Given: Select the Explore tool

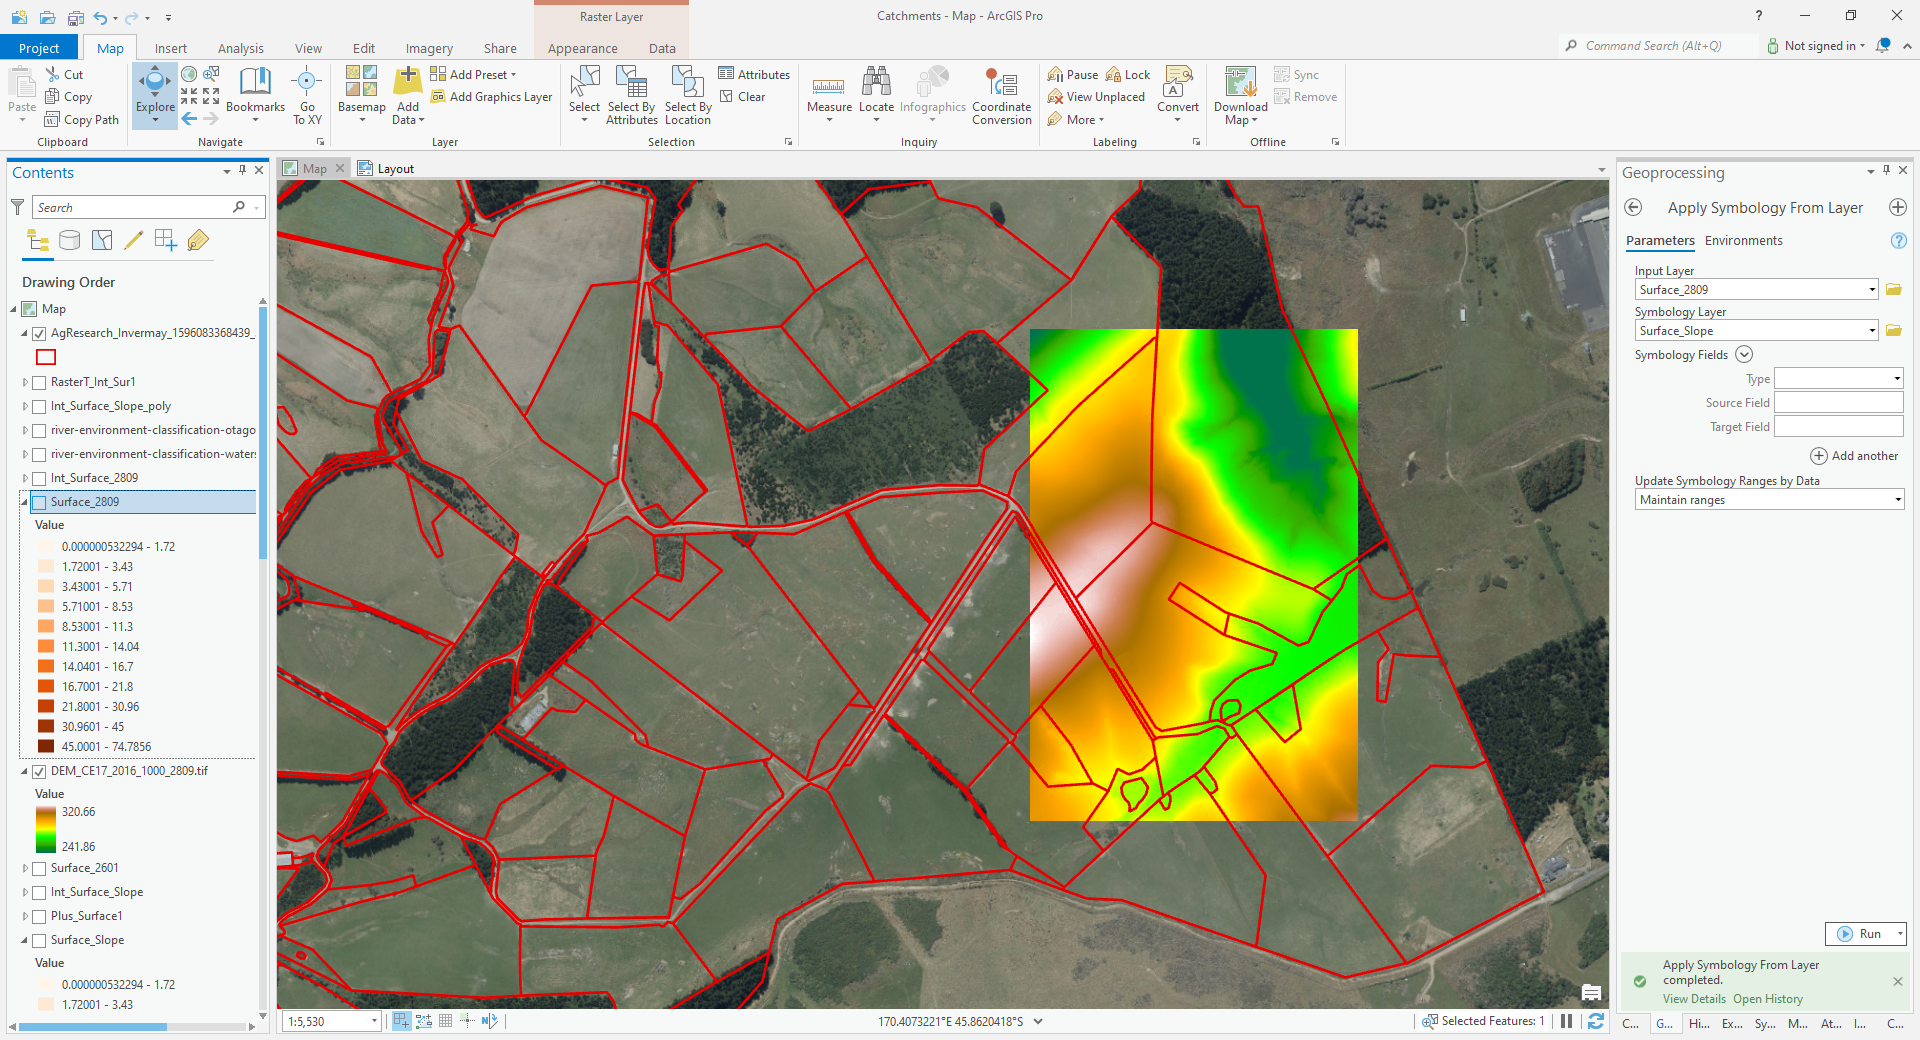Looking at the screenshot, I should coord(154,95).
